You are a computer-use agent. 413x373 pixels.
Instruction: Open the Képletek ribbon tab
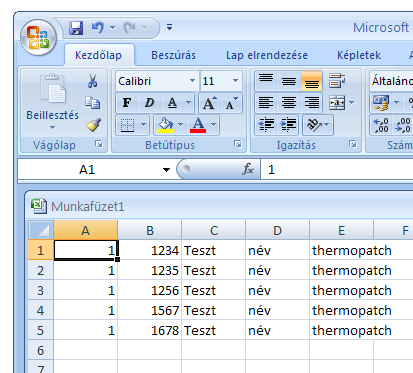pyautogui.click(x=359, y=55)
